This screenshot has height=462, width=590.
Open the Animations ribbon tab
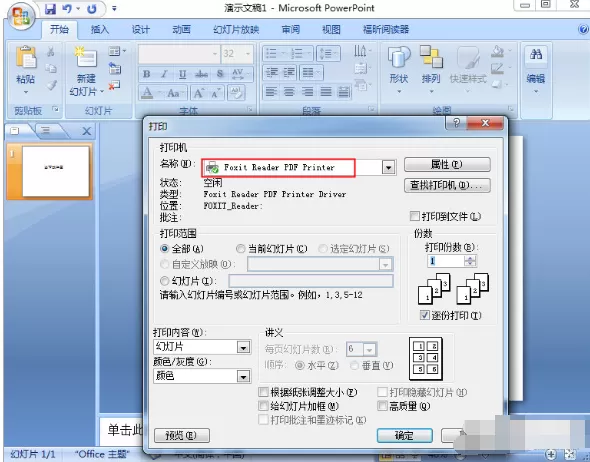click(181, 29)
